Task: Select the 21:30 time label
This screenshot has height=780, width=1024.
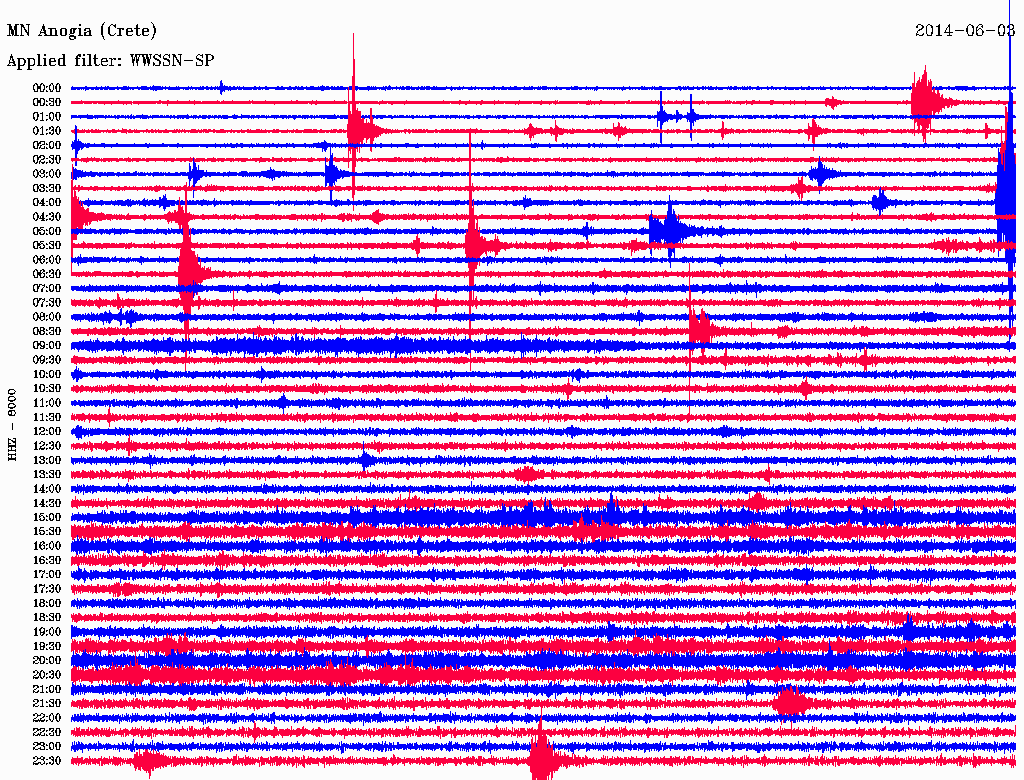Action: [x=47, y=704]
